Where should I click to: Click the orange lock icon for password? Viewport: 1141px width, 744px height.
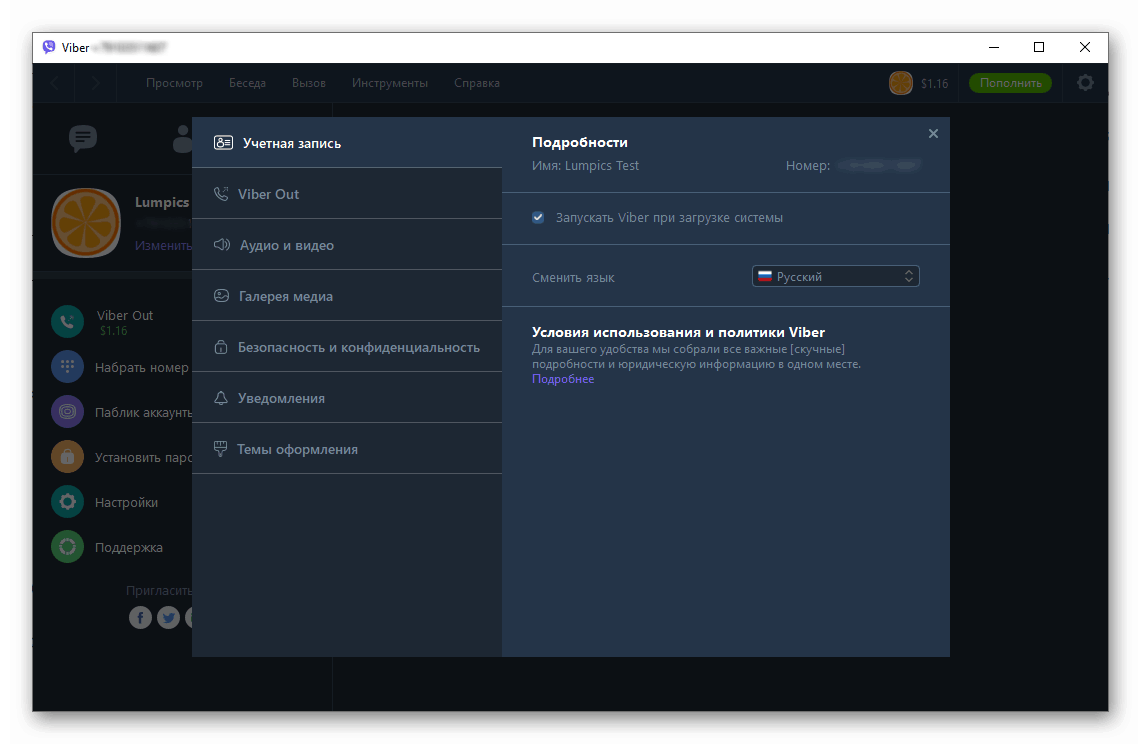67,457
